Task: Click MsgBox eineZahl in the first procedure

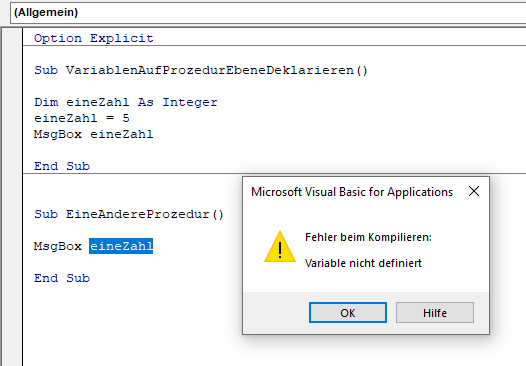Action: click(94, 135)
